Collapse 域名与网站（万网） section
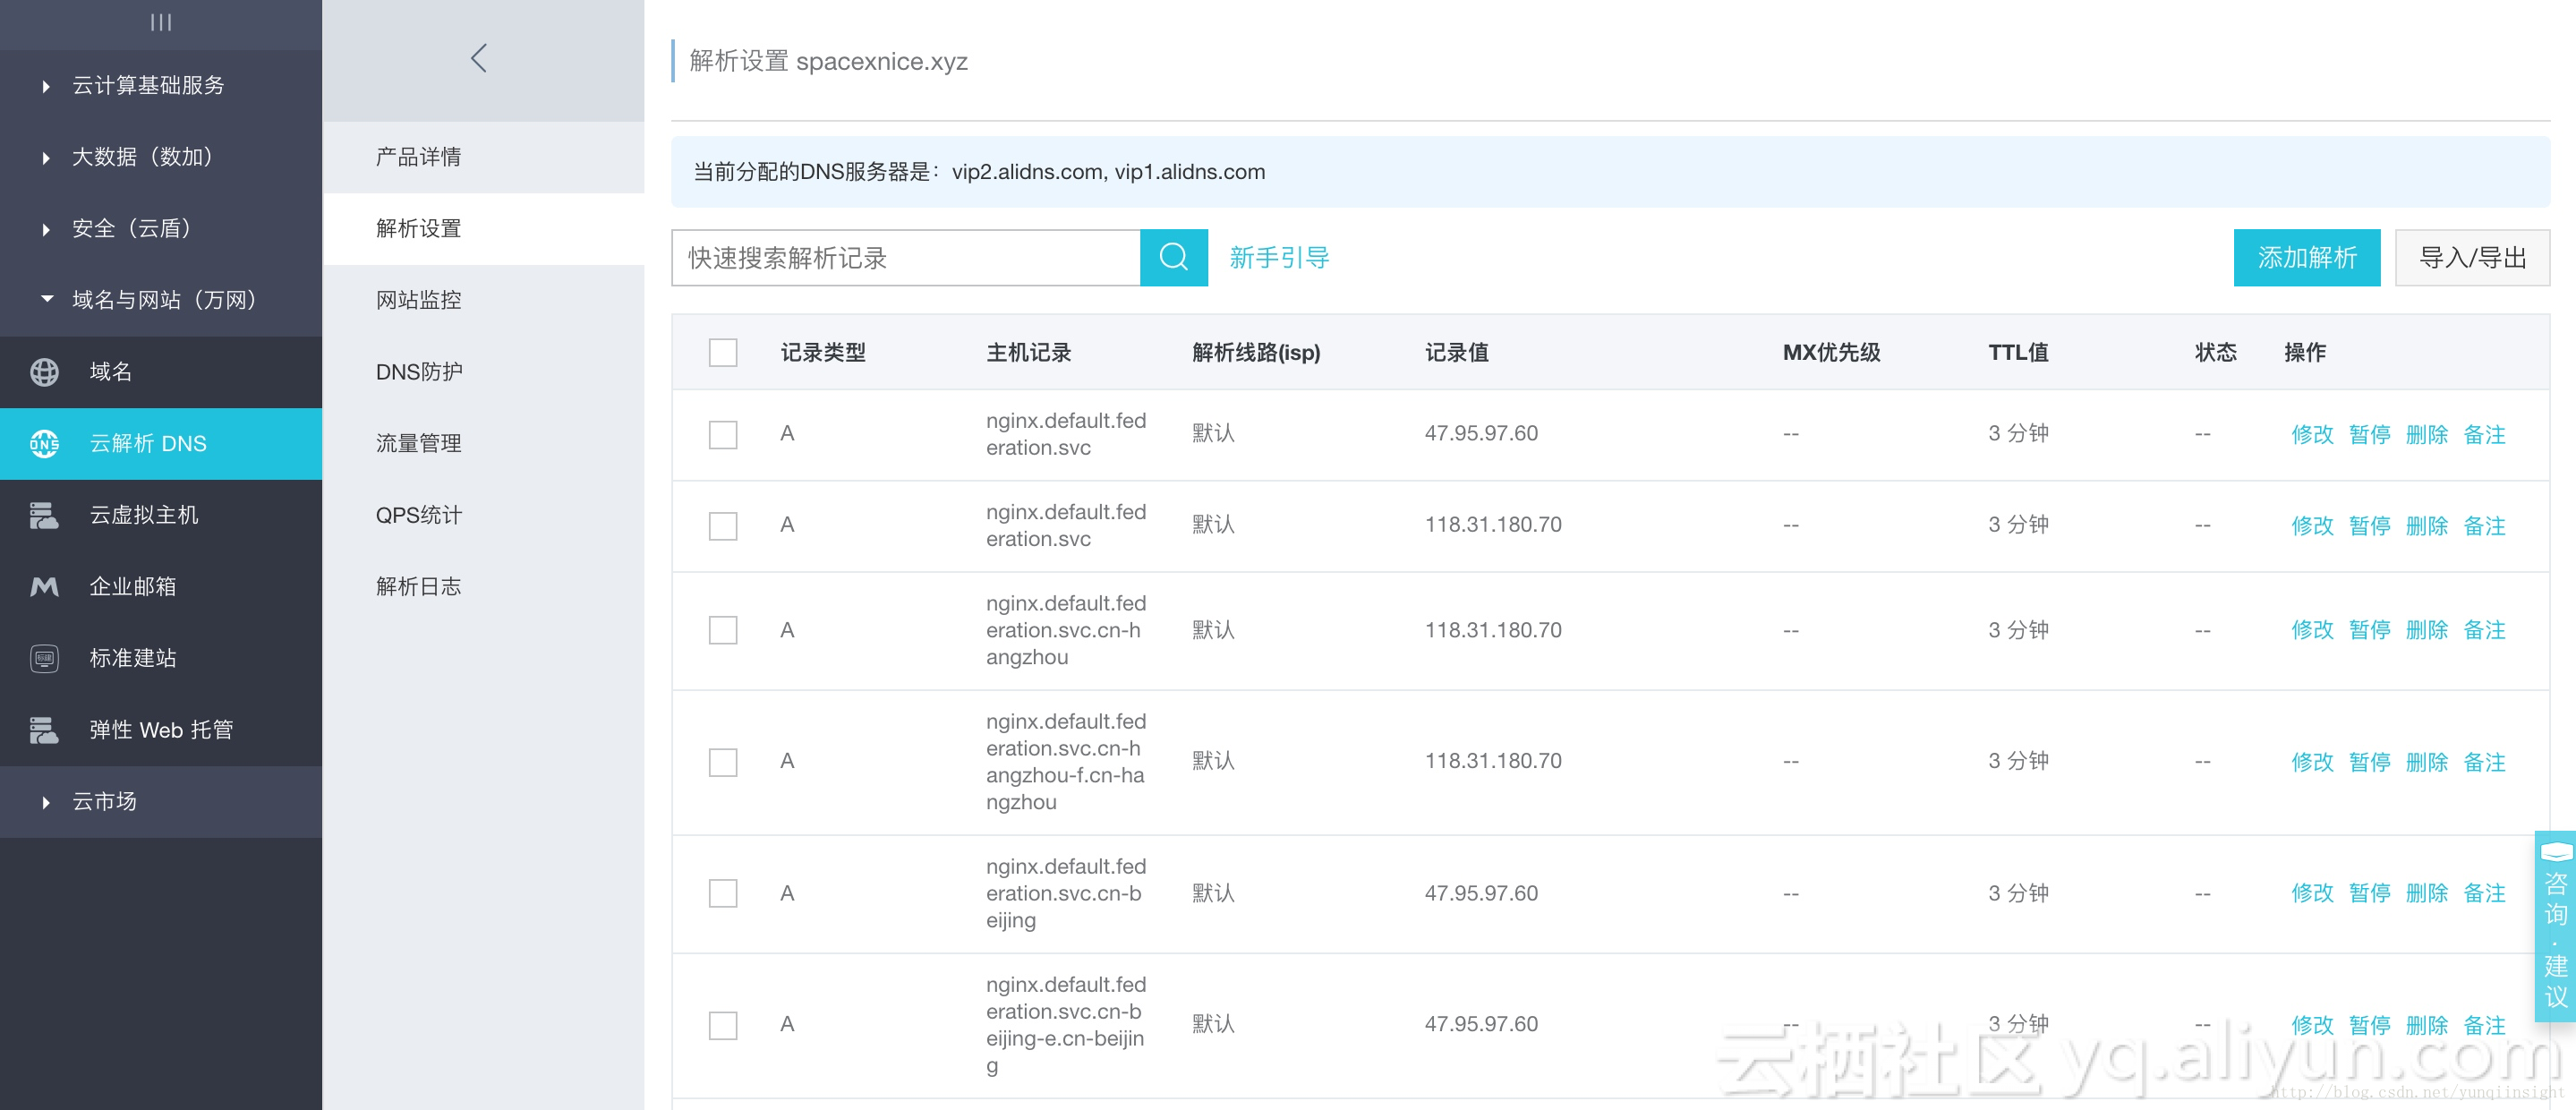Screen dimensions: 2576x1110 tap(164, 300)
